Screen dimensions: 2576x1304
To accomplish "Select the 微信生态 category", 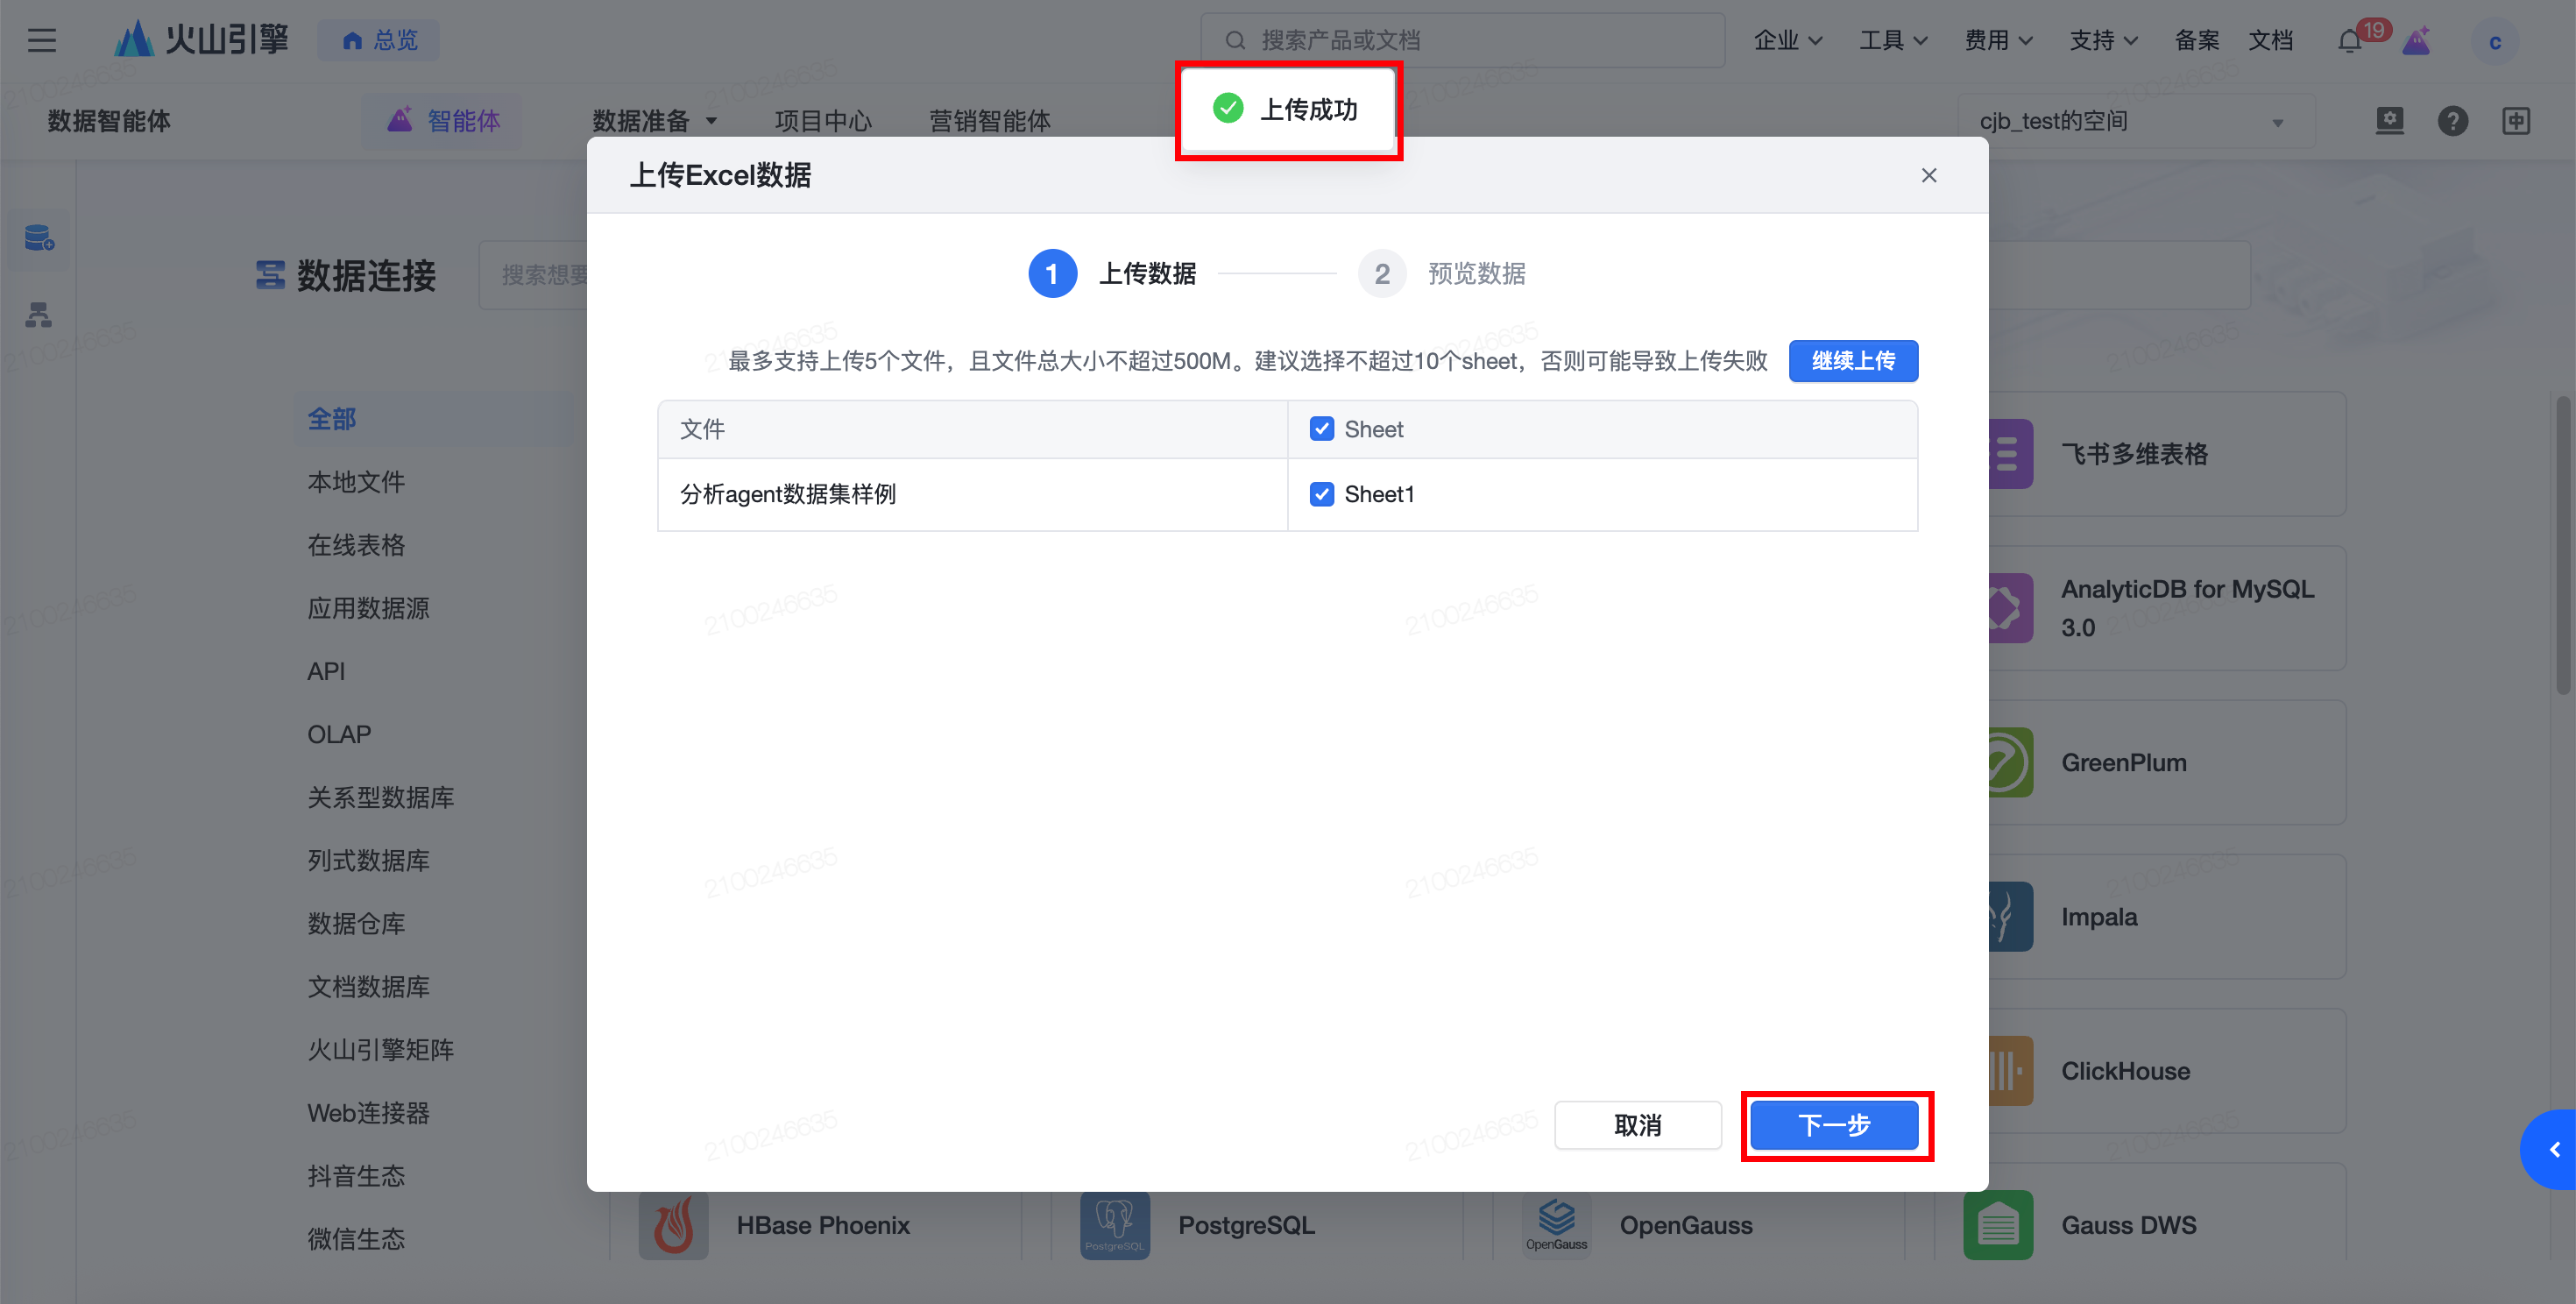I will pyautogui.click(x=355, y=1239).
